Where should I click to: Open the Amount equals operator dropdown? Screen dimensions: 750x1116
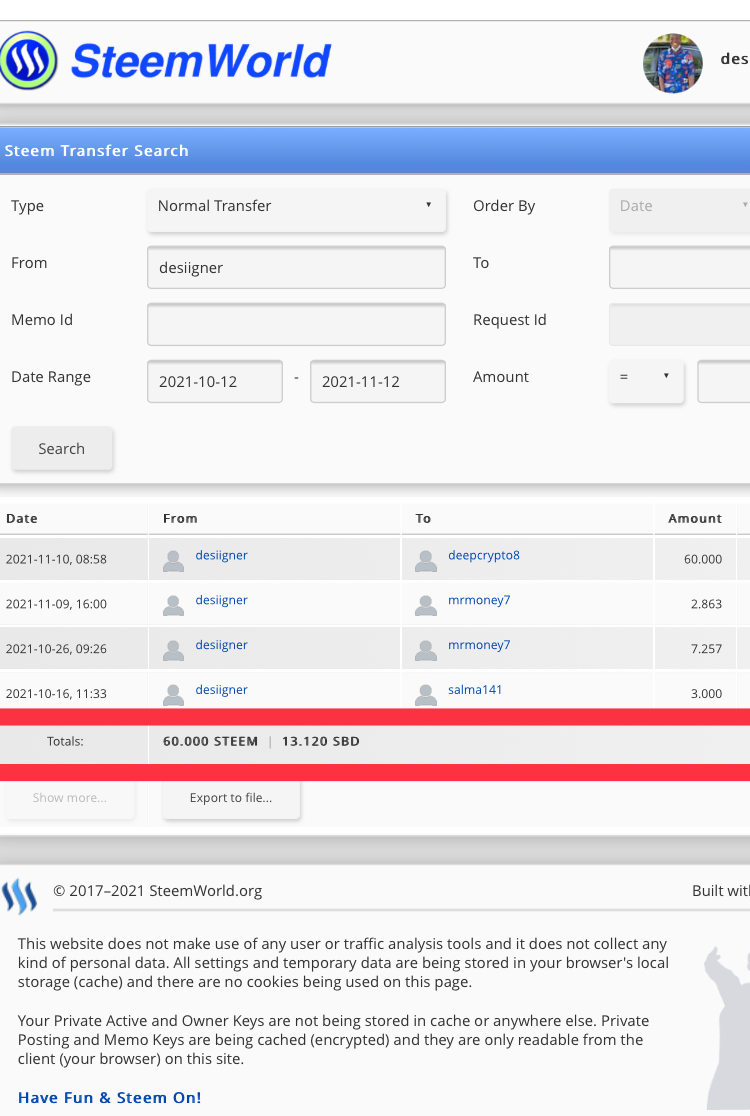(646, 381)
